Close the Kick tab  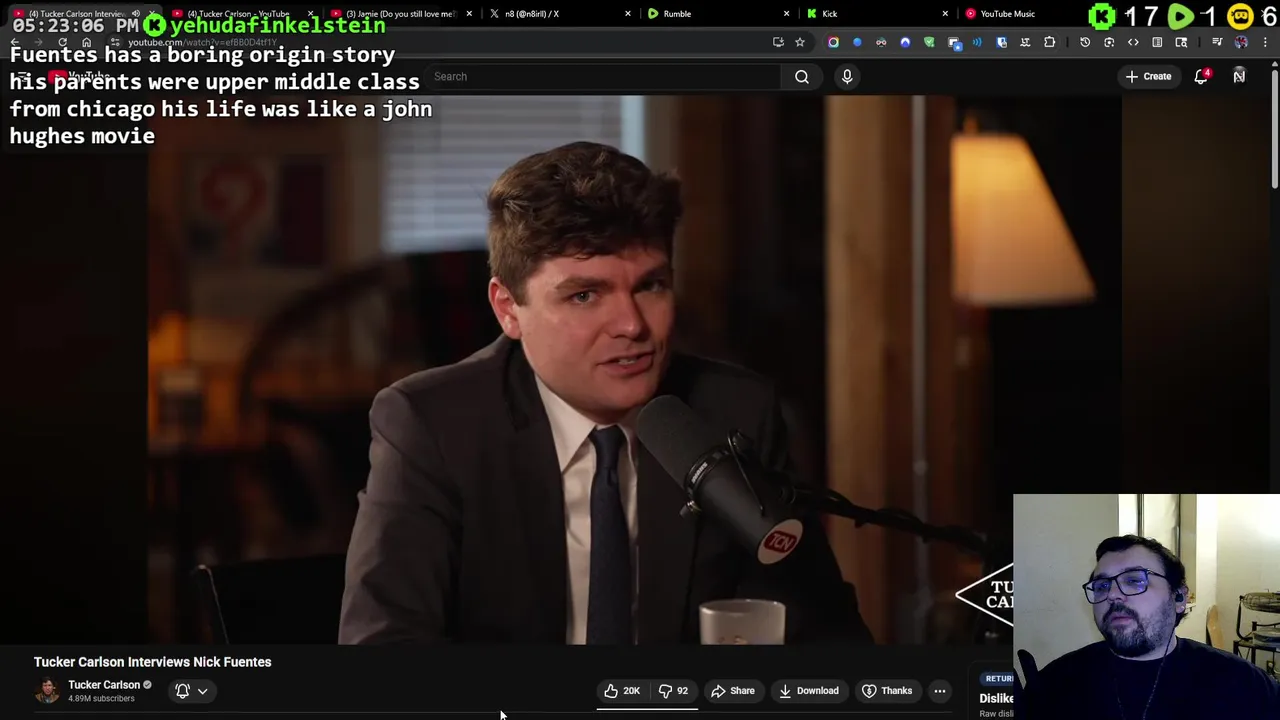tap(945, 14)
